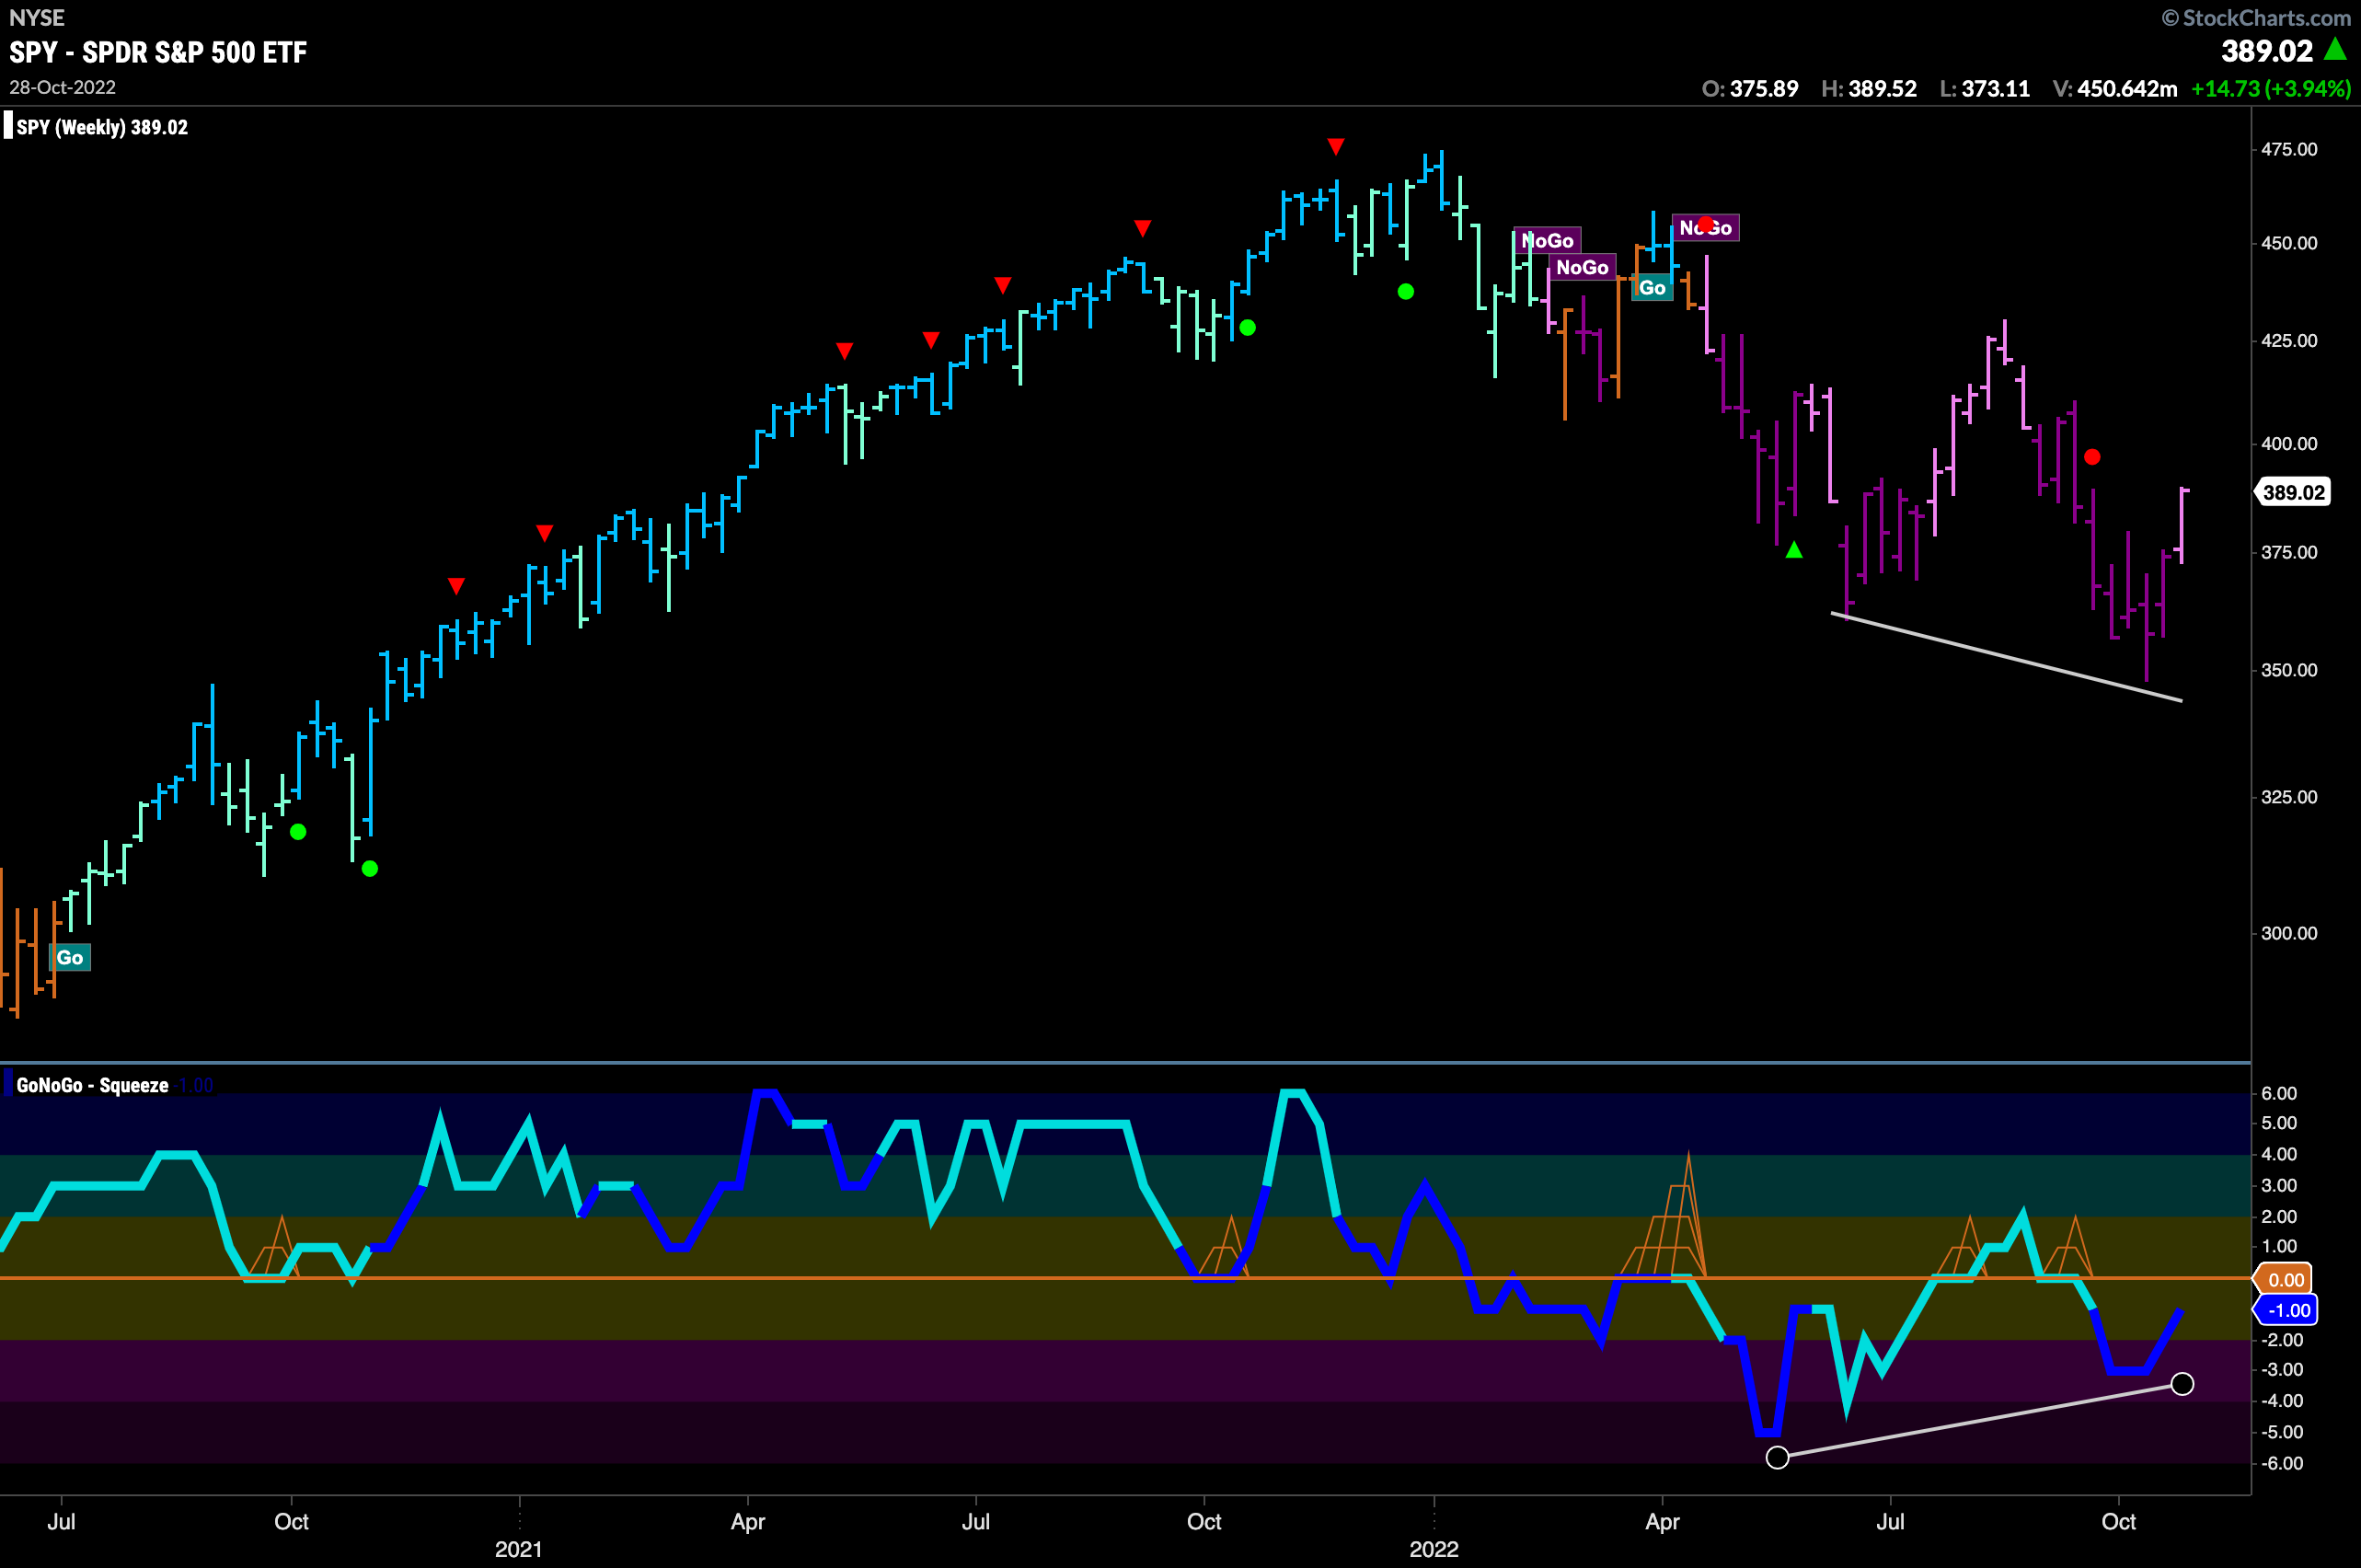Click the red down-triangle marker near mid-June 2021
Screen dimensions: 2361x1568
931,340
